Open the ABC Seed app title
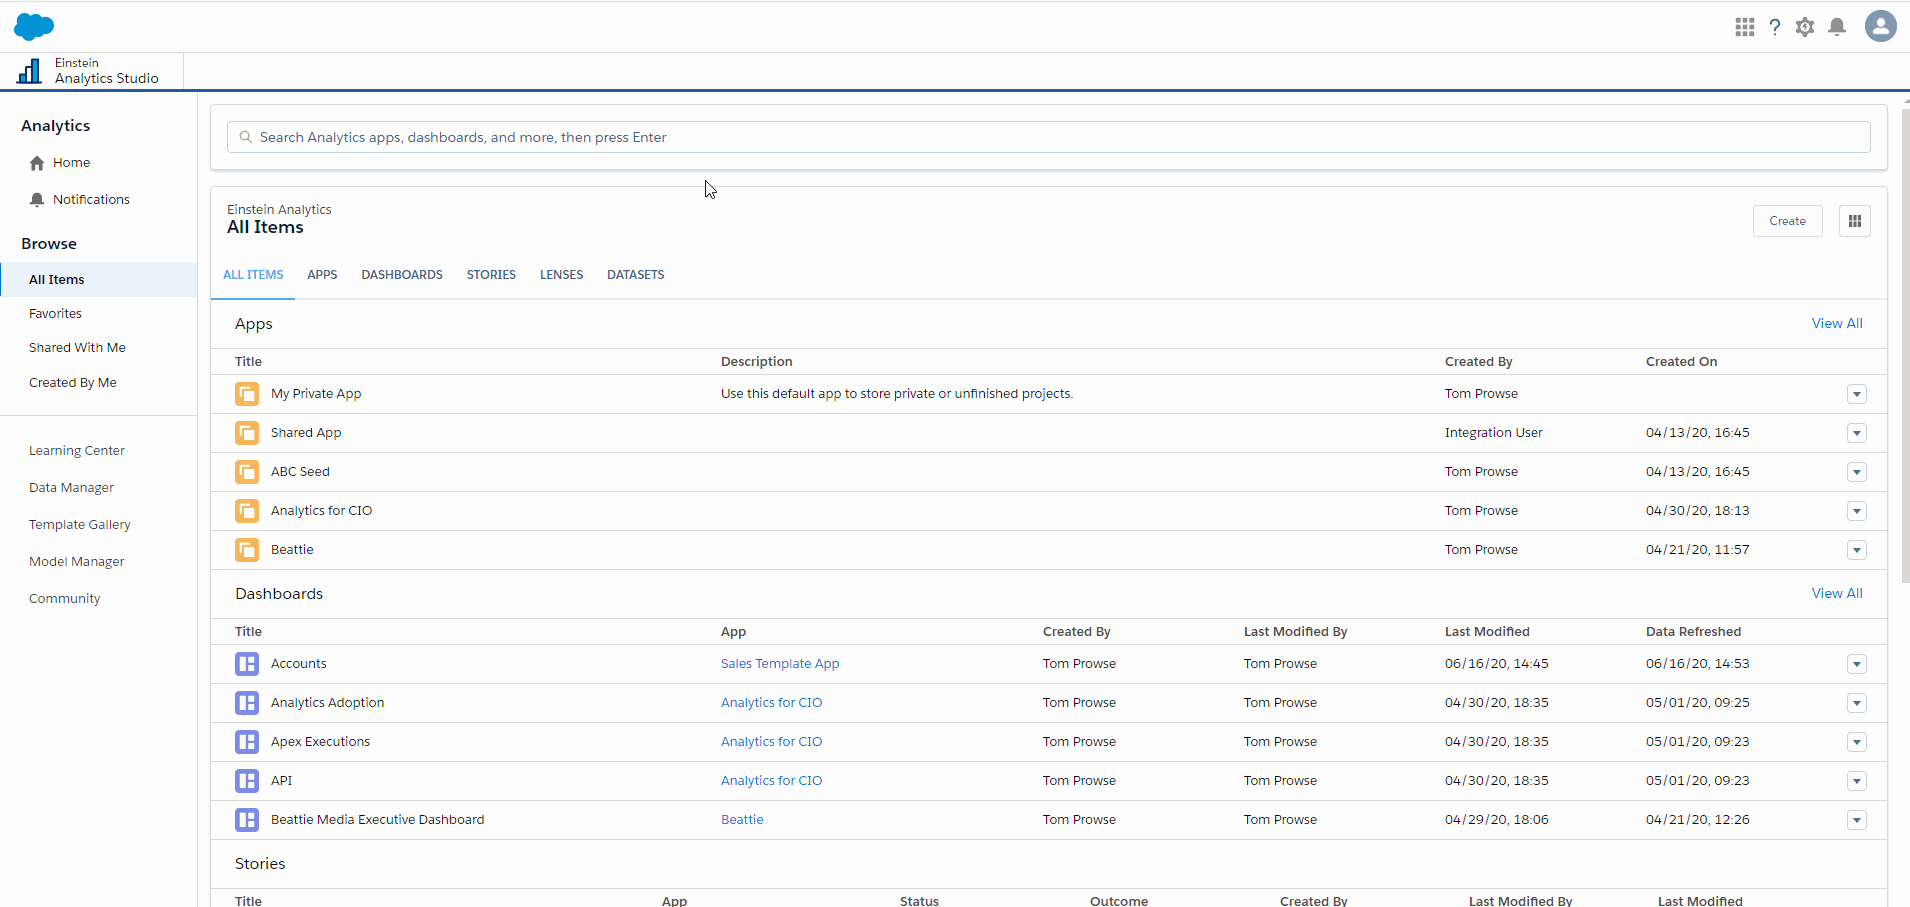 300,472
